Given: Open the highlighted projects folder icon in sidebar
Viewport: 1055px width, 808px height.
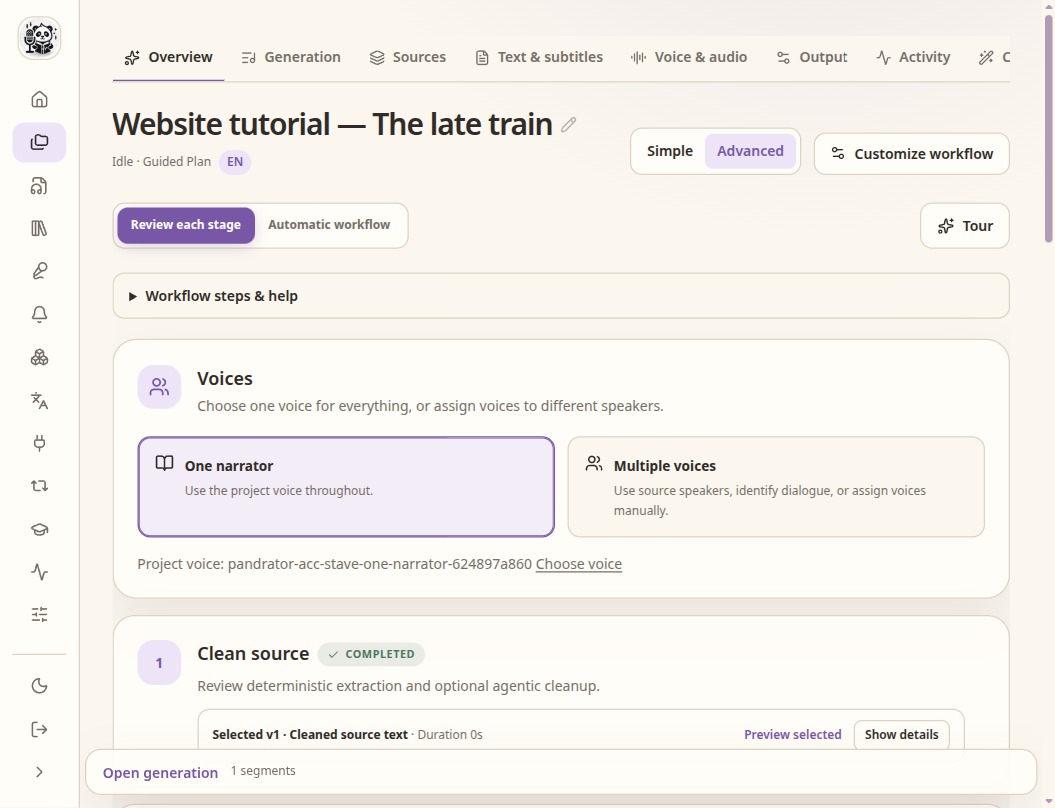Looking at the screenshot, I should (x=39, y=143).
